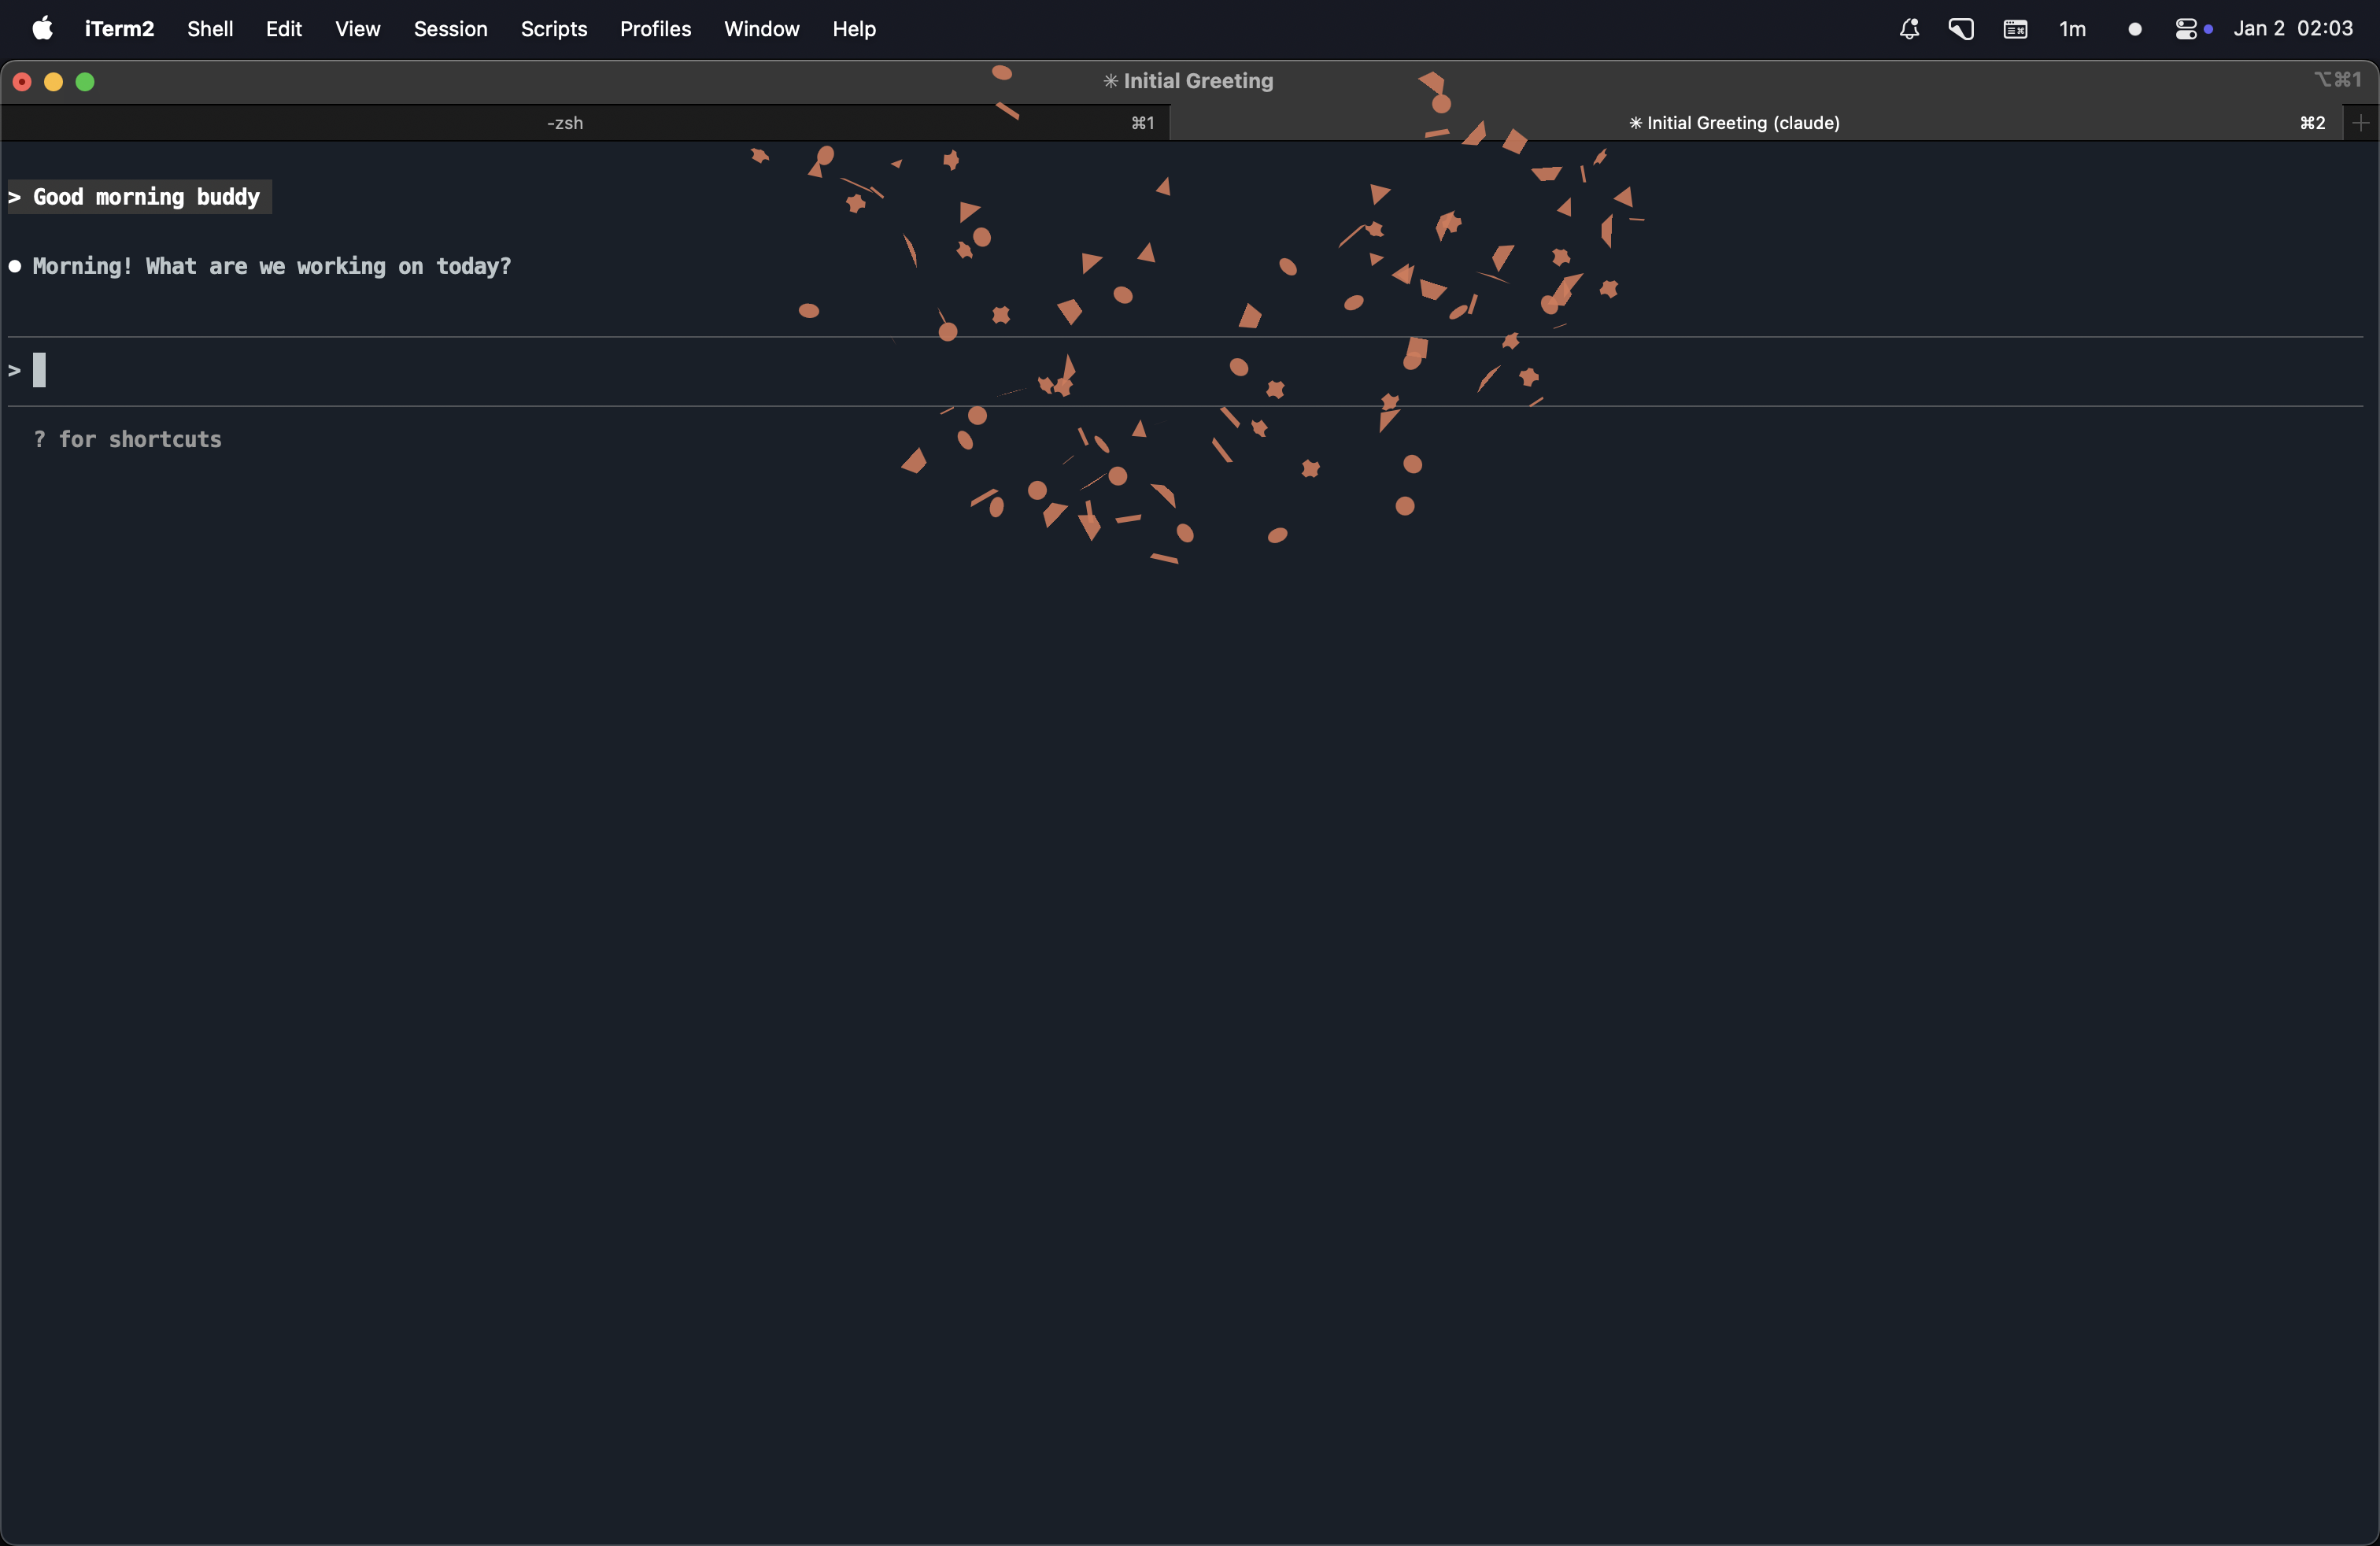Open the Window menu
The width and height of the screenshot is (2380, 1546).
click(761, 29)
